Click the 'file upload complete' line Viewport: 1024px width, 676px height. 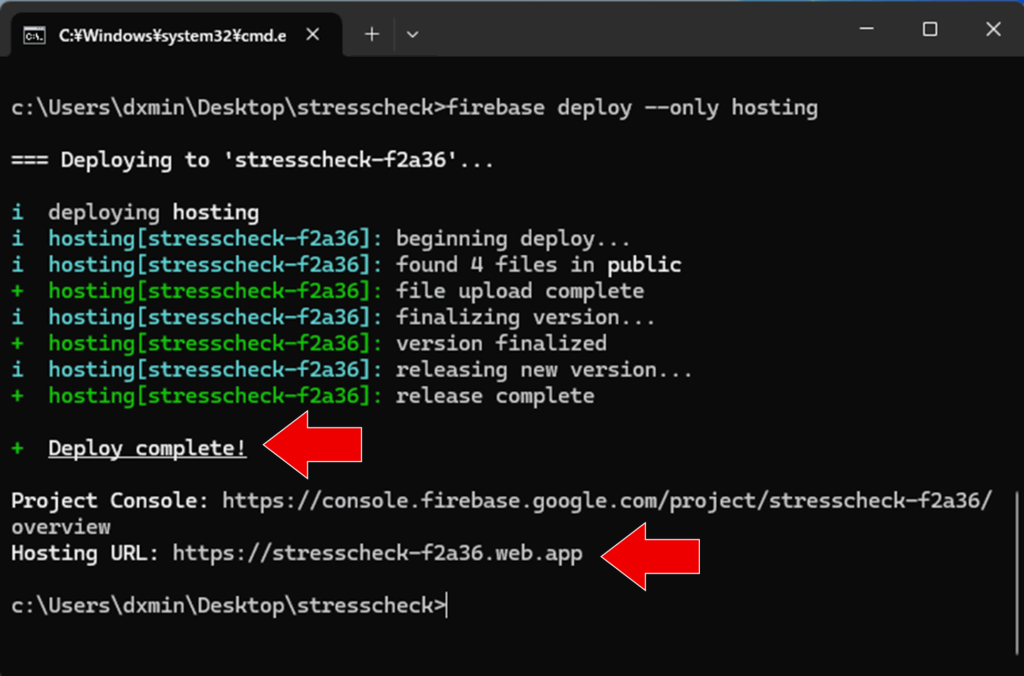click(x=327, y=291)
